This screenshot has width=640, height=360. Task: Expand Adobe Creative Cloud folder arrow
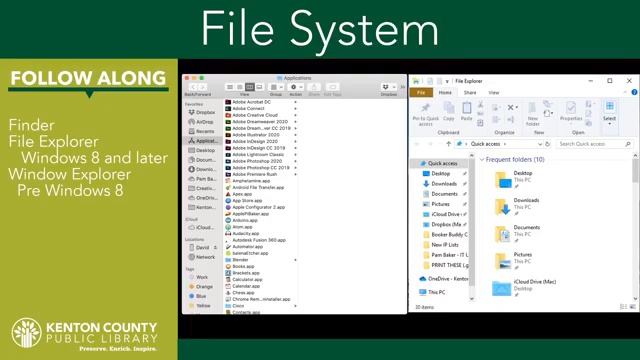295,115
